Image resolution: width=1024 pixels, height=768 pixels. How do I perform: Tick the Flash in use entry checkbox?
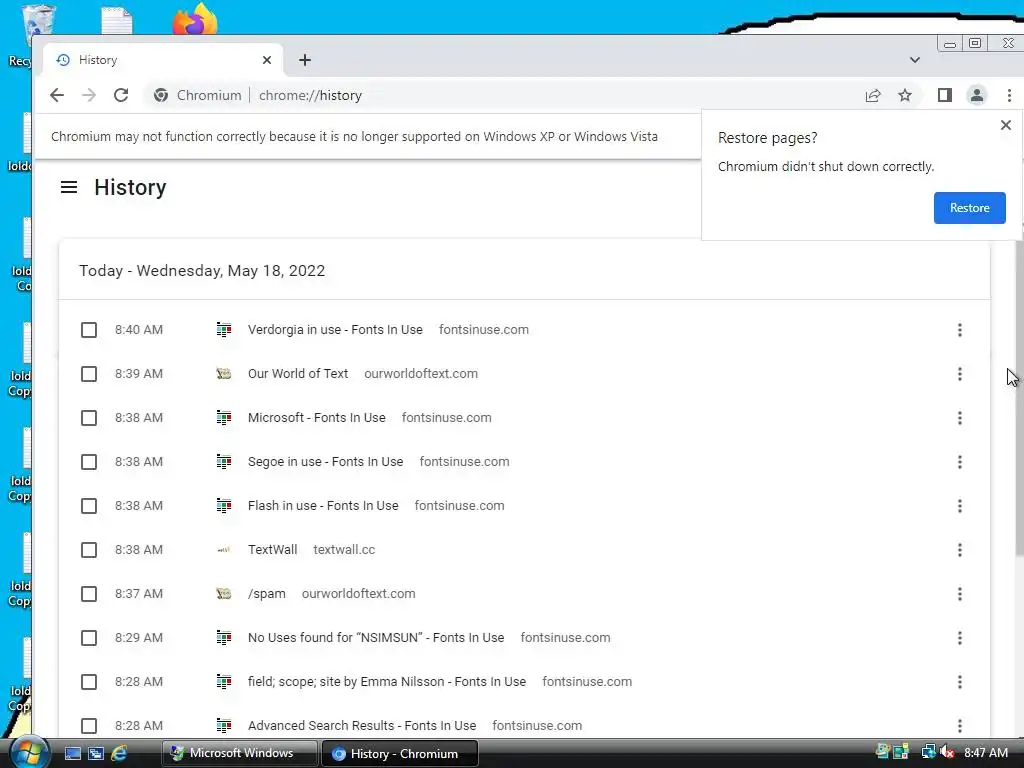coord(89,505)
